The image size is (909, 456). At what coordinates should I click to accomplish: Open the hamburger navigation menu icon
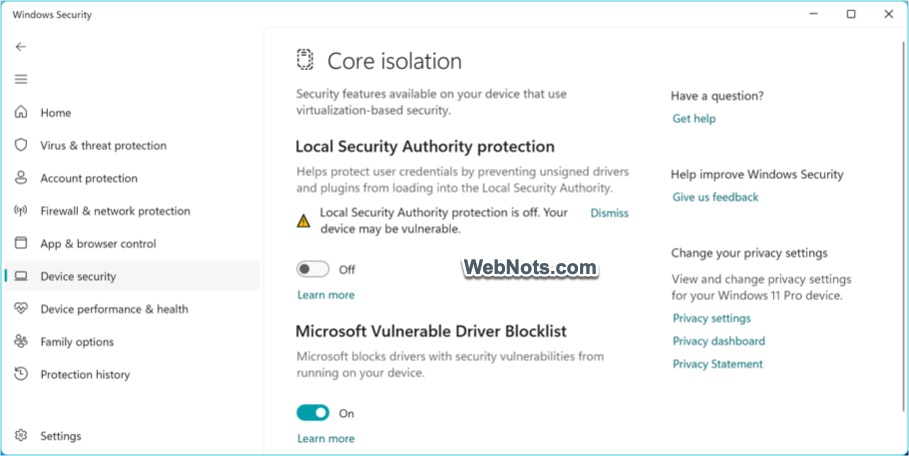(x=21, y=79)
